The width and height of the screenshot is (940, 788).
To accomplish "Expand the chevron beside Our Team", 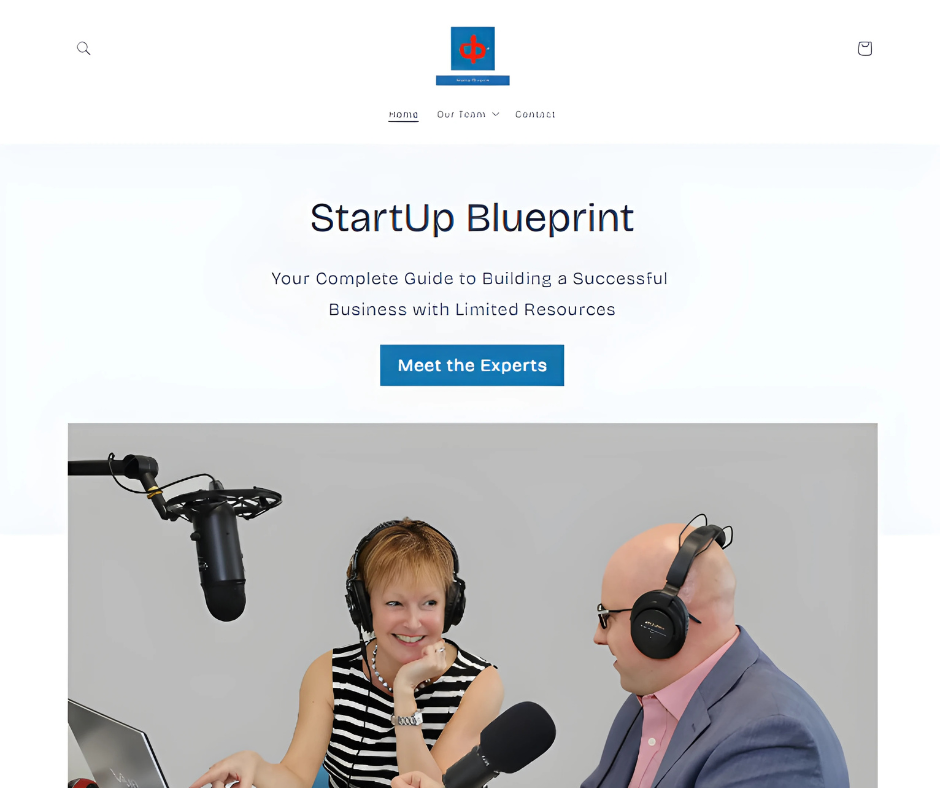I will pyautogui.click(x=496, y=114).
